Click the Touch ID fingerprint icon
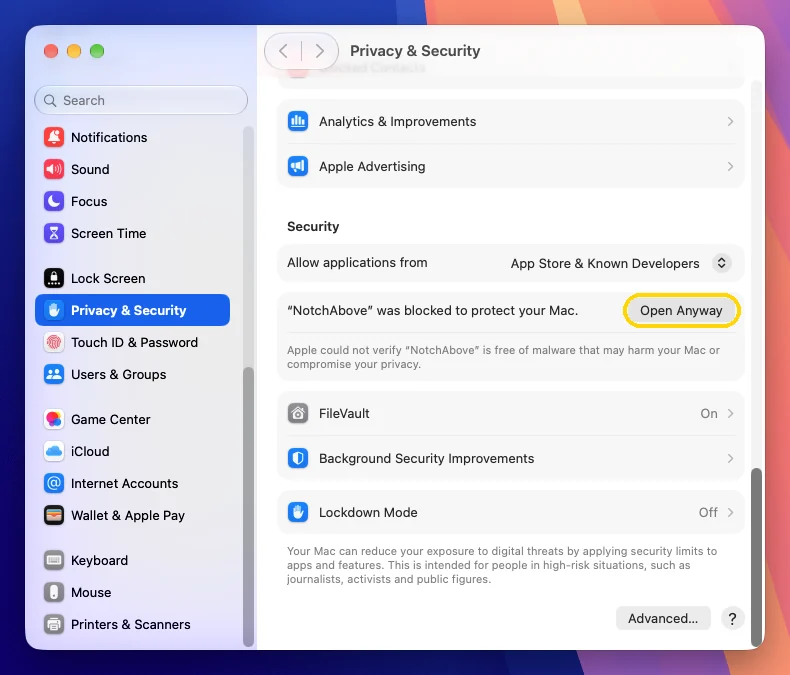This screenshot has height=675, width=790. (x=54, y=343)
